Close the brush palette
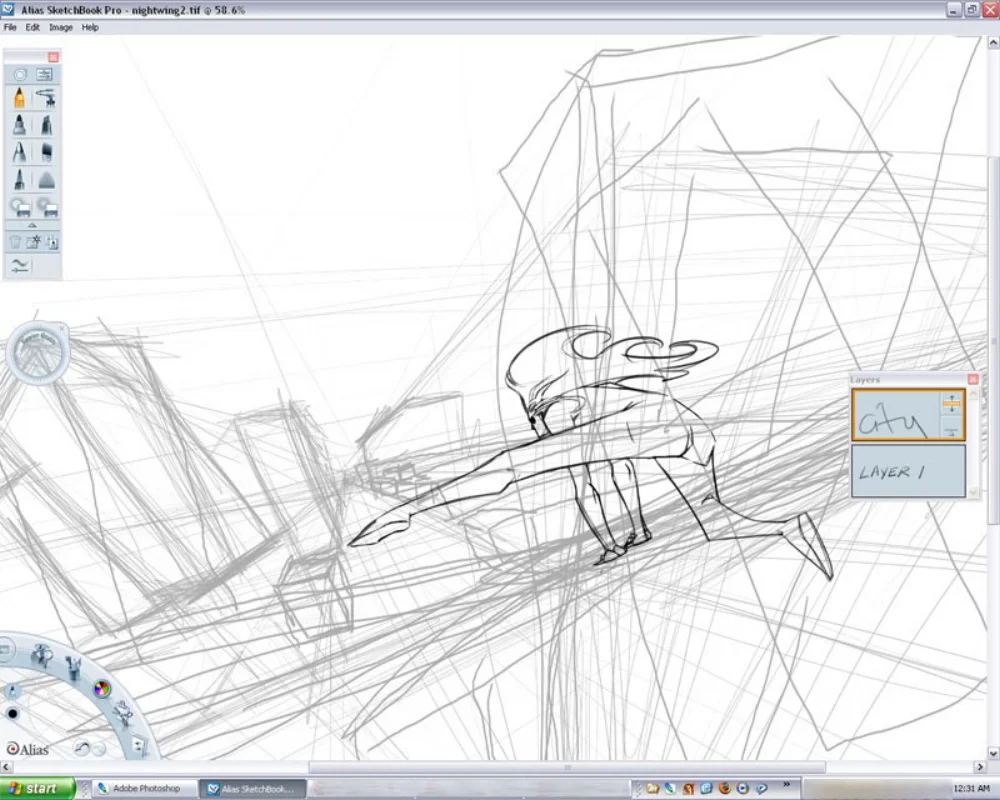1000x800 pixels. coord(54,57)
